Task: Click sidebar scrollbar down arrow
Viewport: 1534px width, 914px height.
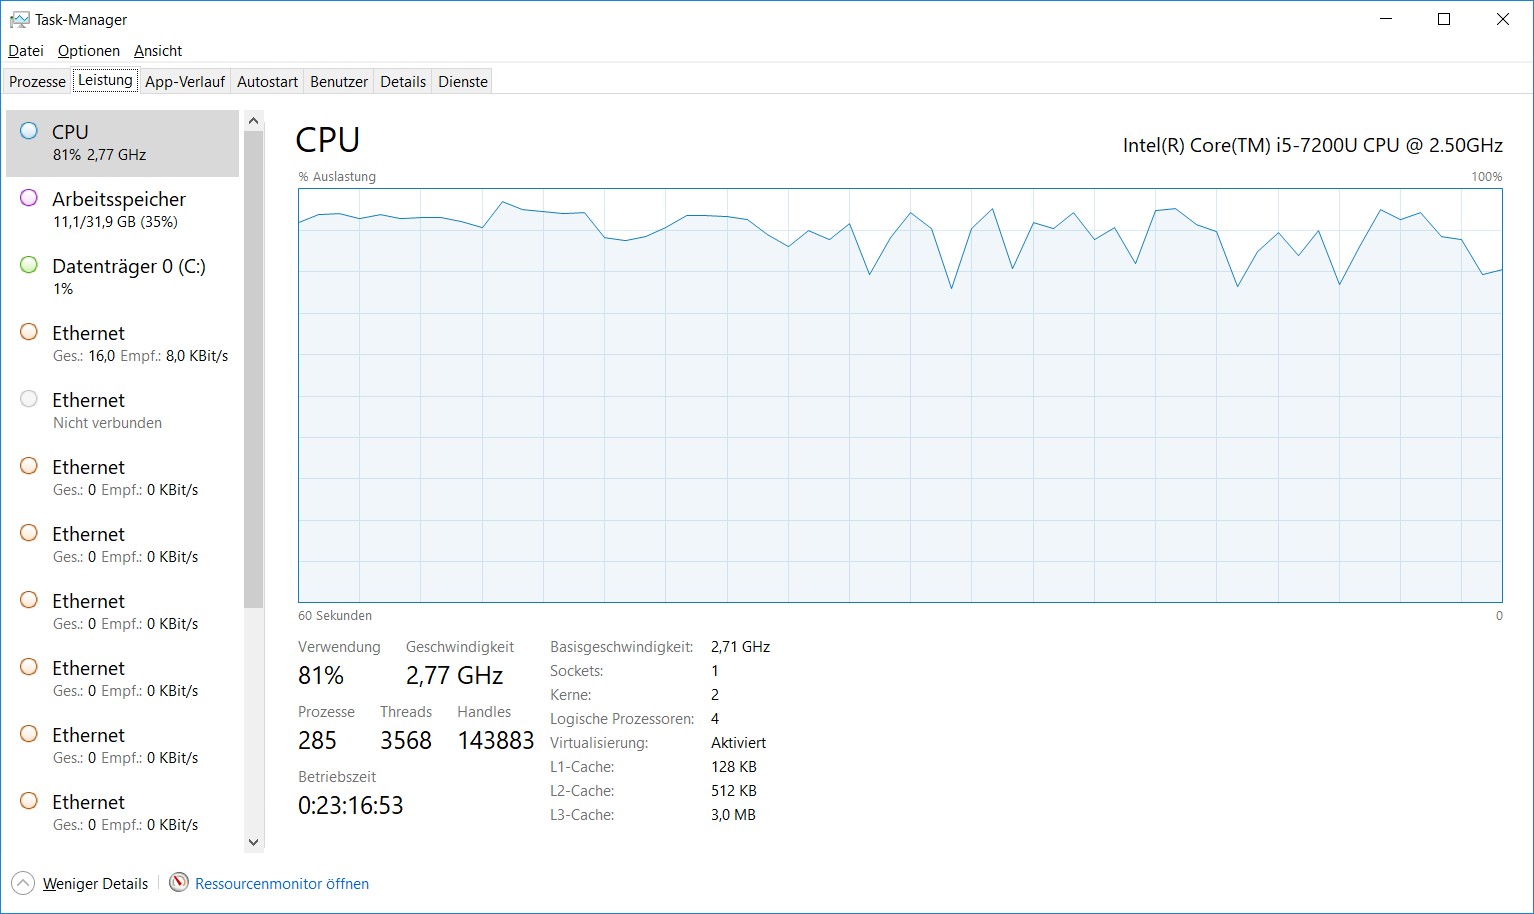Action: [x=253, y=842]
